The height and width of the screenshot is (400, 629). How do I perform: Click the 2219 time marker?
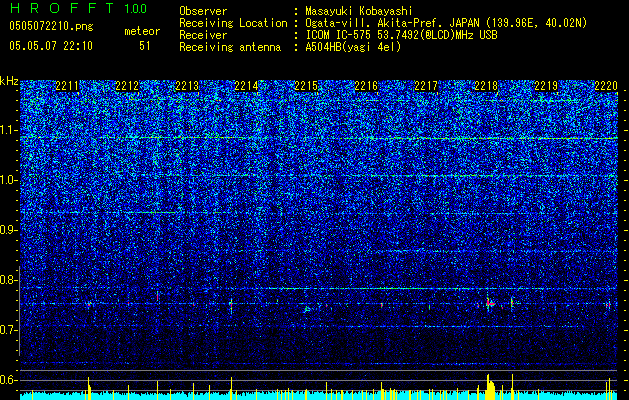tap(546, 86)
